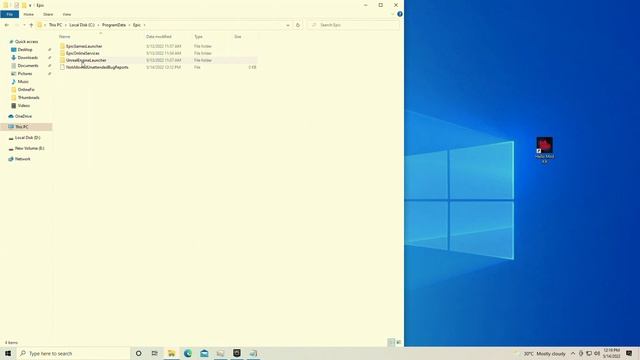The width and height of the screenshot is (640, 360).
Task: Open the Windows Start menu
Action: coord(8,353)
